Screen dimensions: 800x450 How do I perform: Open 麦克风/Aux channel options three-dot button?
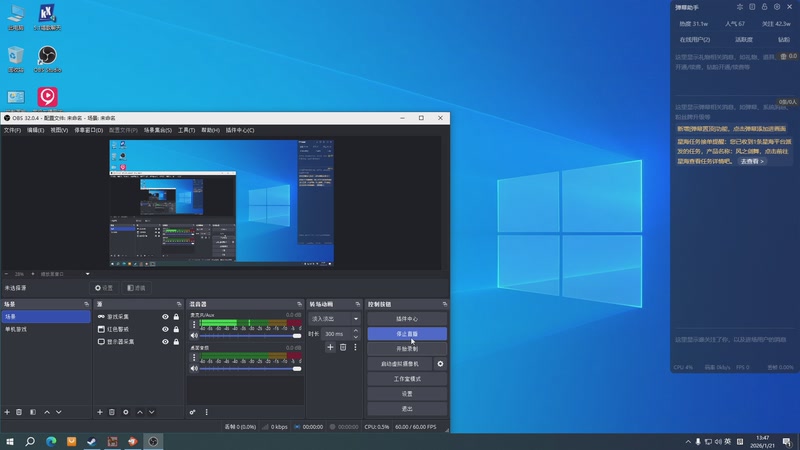pos(194,324)
